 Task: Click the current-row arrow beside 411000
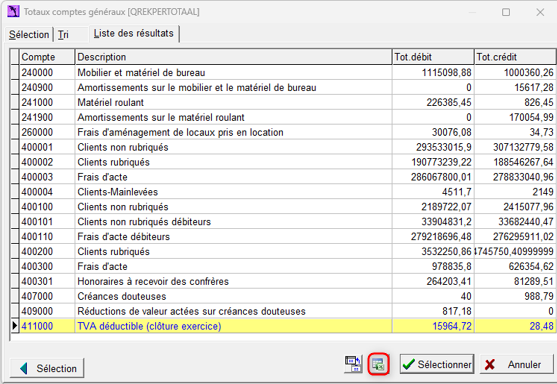(x=14, y=326)
